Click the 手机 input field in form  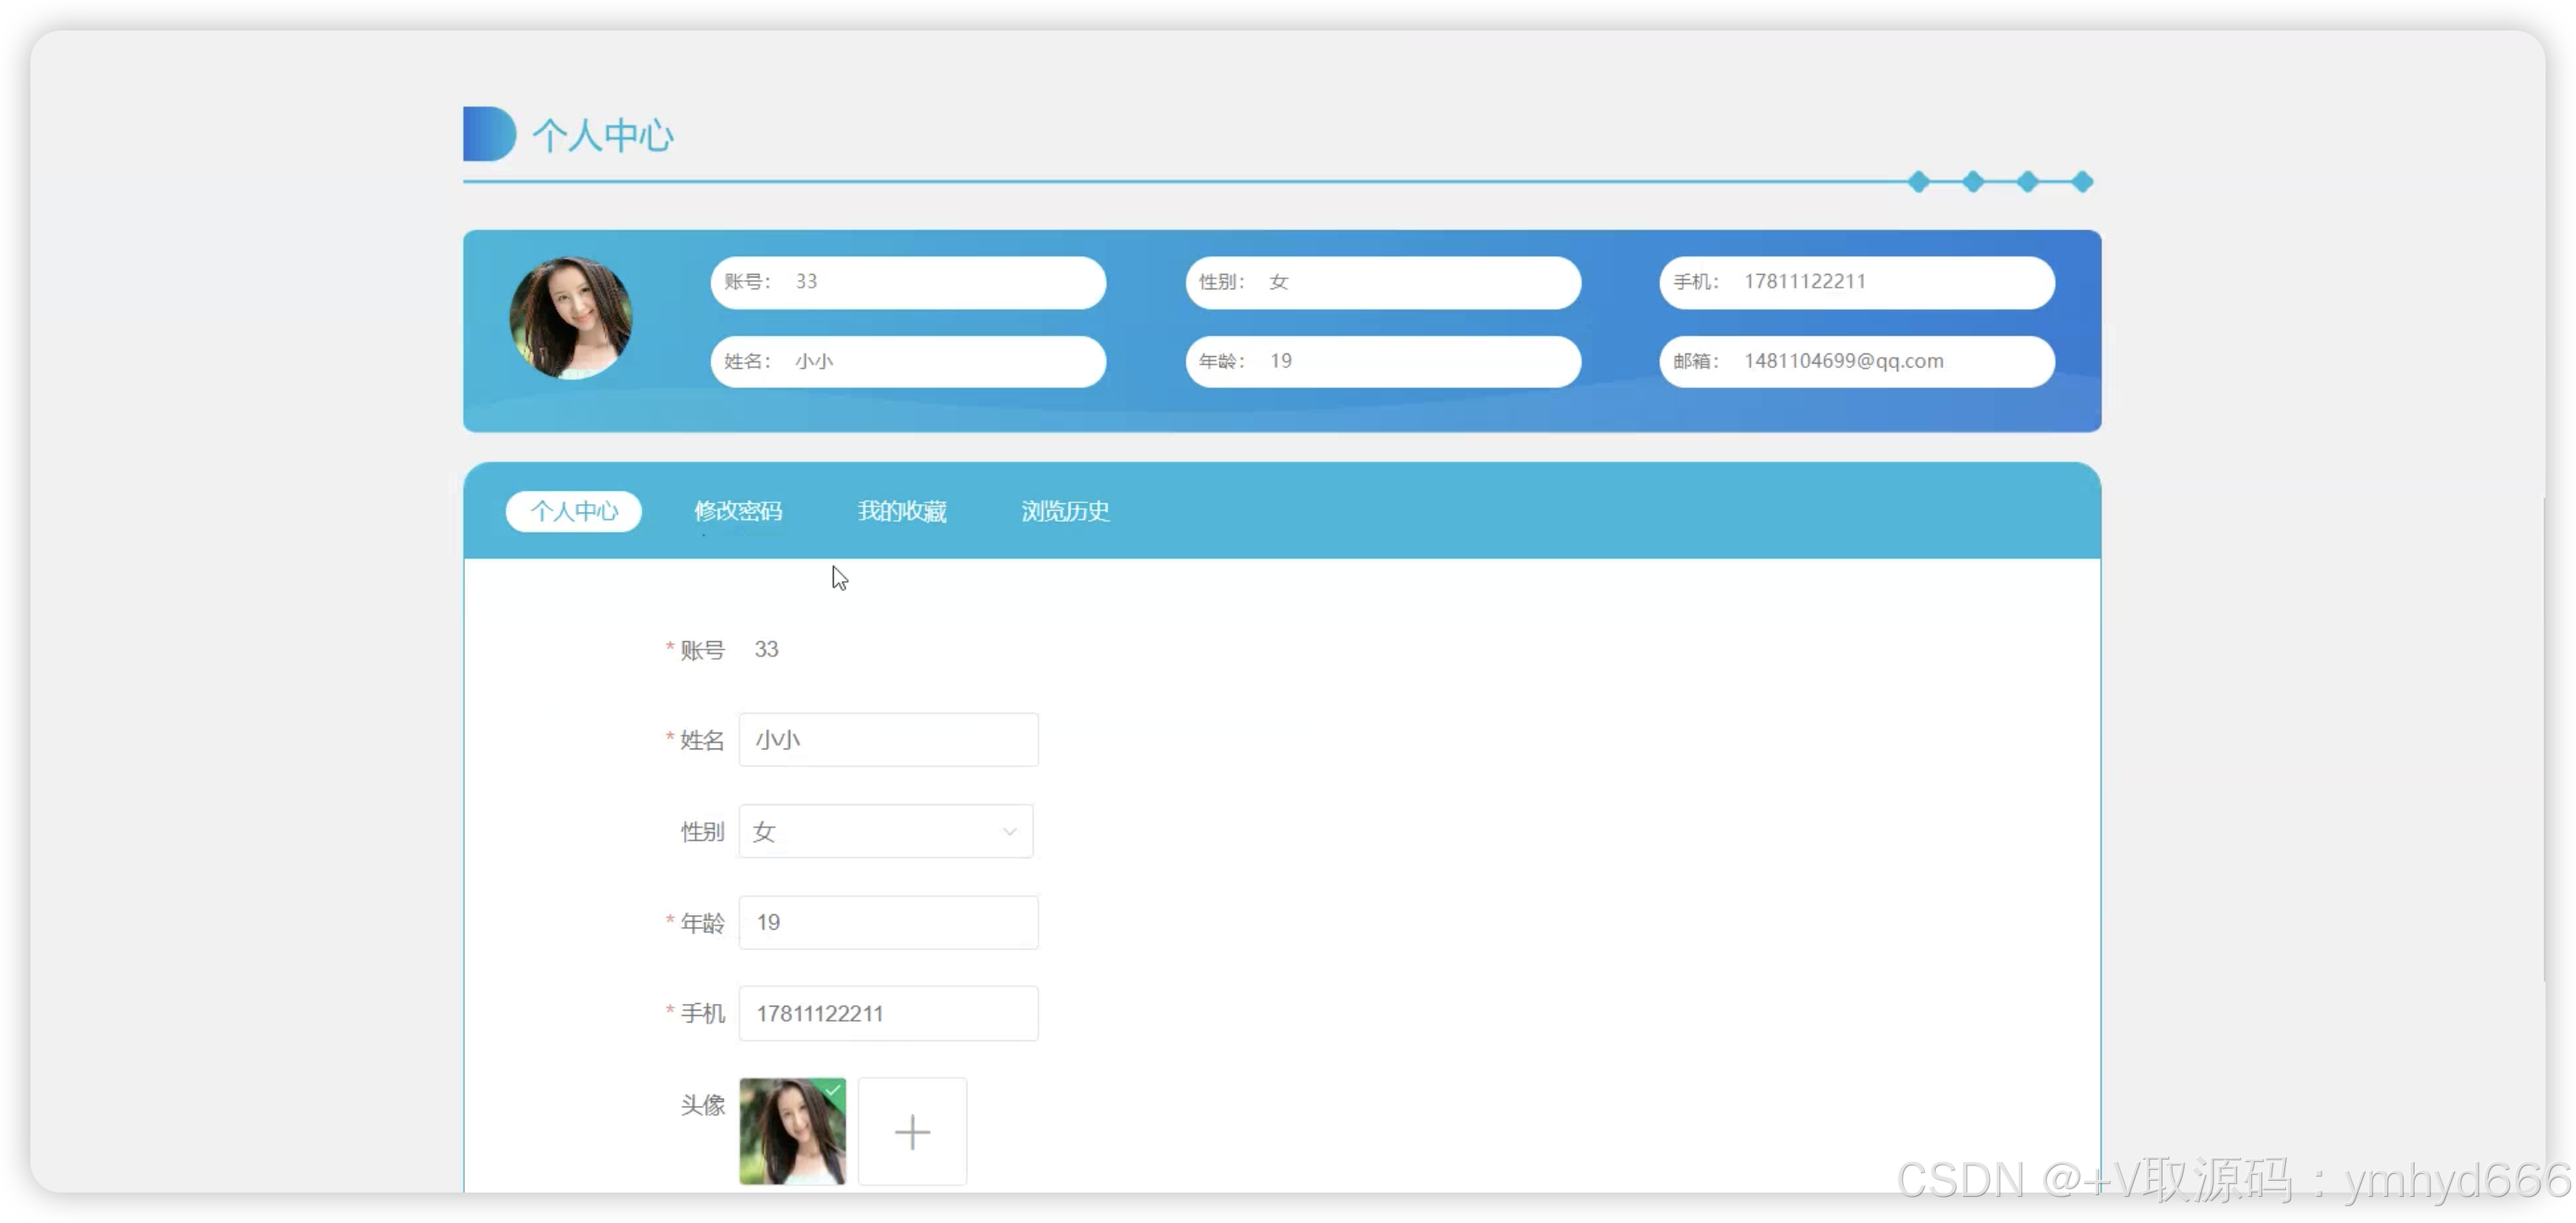point(888,1013)
